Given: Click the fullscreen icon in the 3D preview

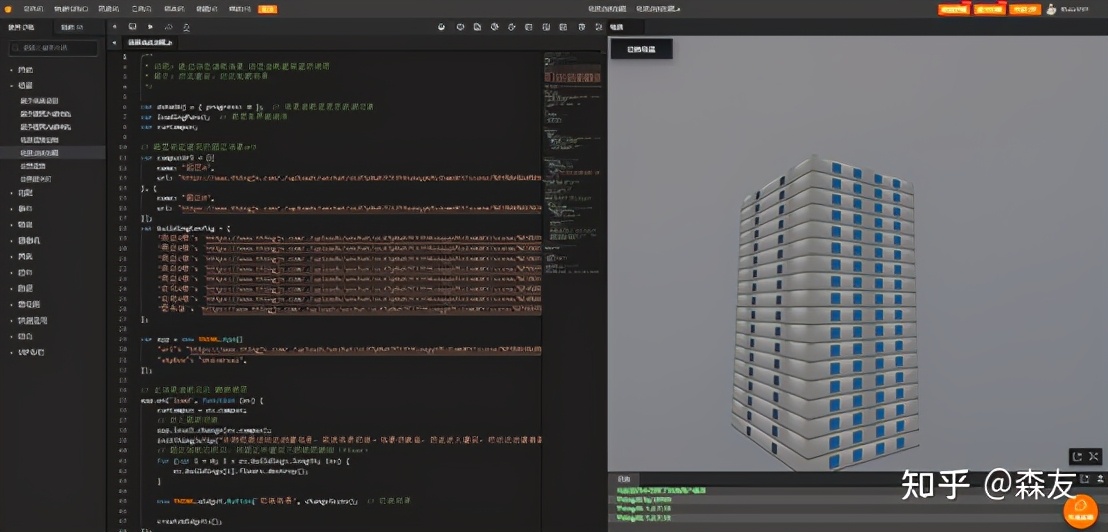Looking at the screenshot, I should click(1093, 456).
